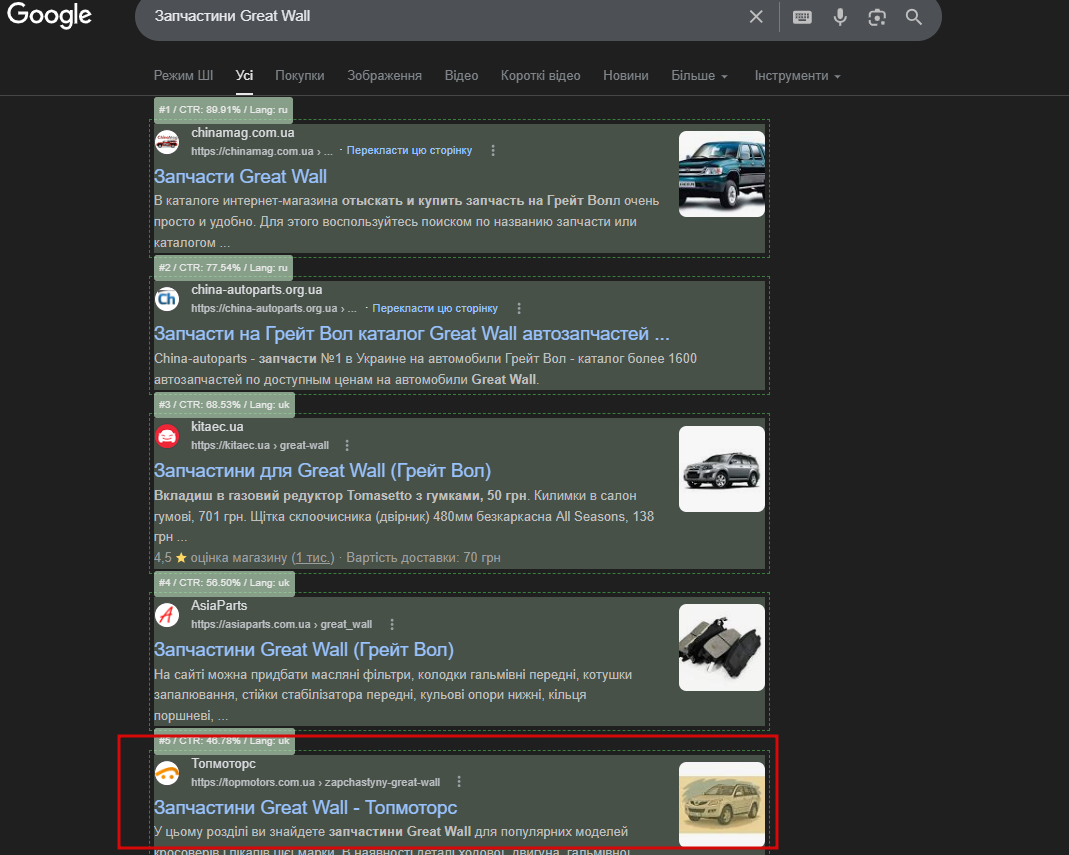Switch to Покупки tab
1069x855 pixels.
299,76
